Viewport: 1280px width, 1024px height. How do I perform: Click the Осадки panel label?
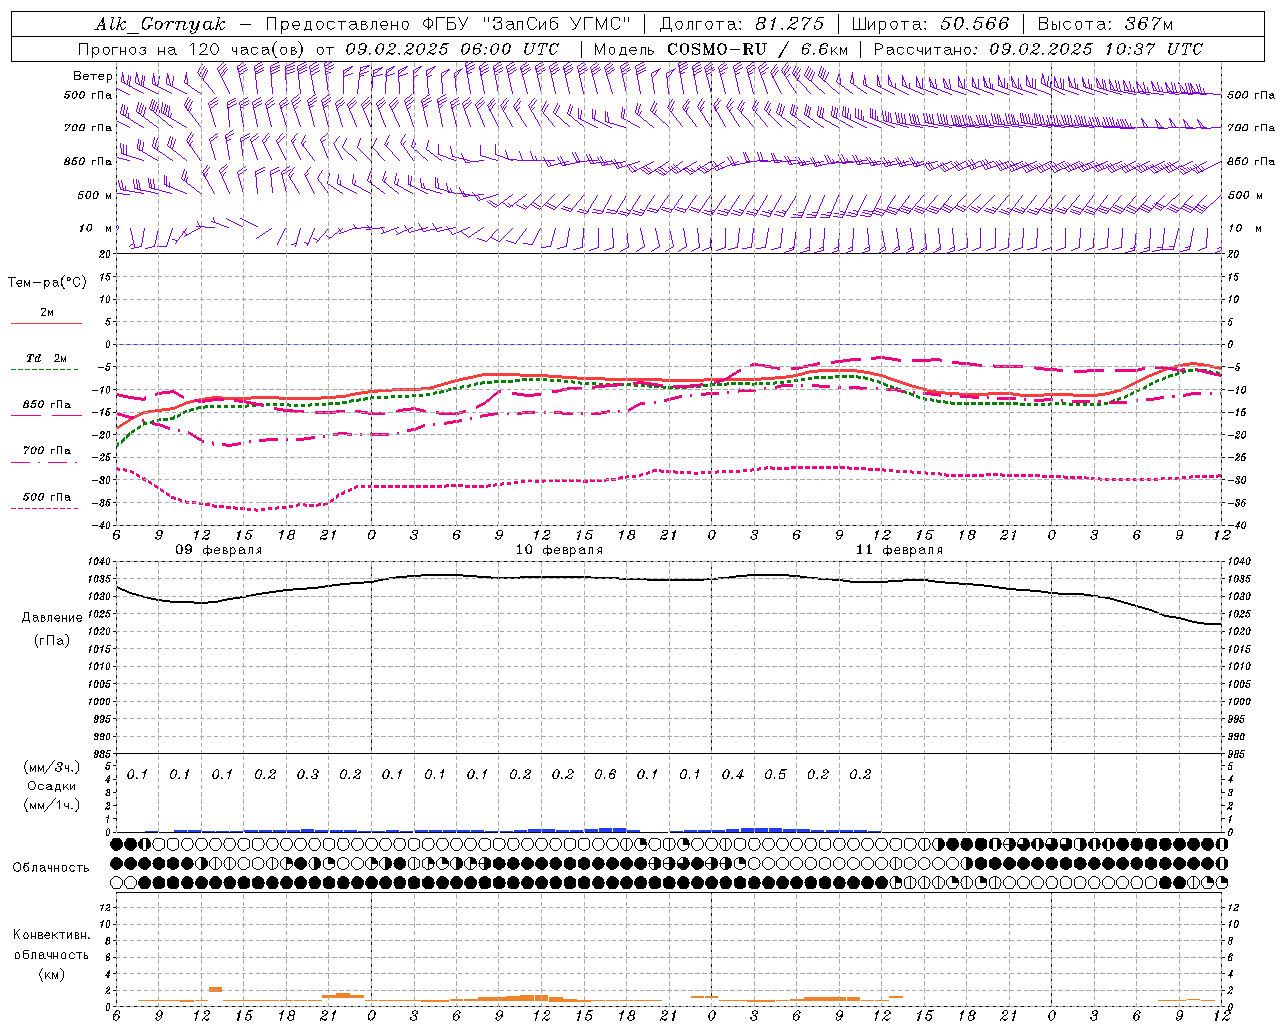click(52, 786)
